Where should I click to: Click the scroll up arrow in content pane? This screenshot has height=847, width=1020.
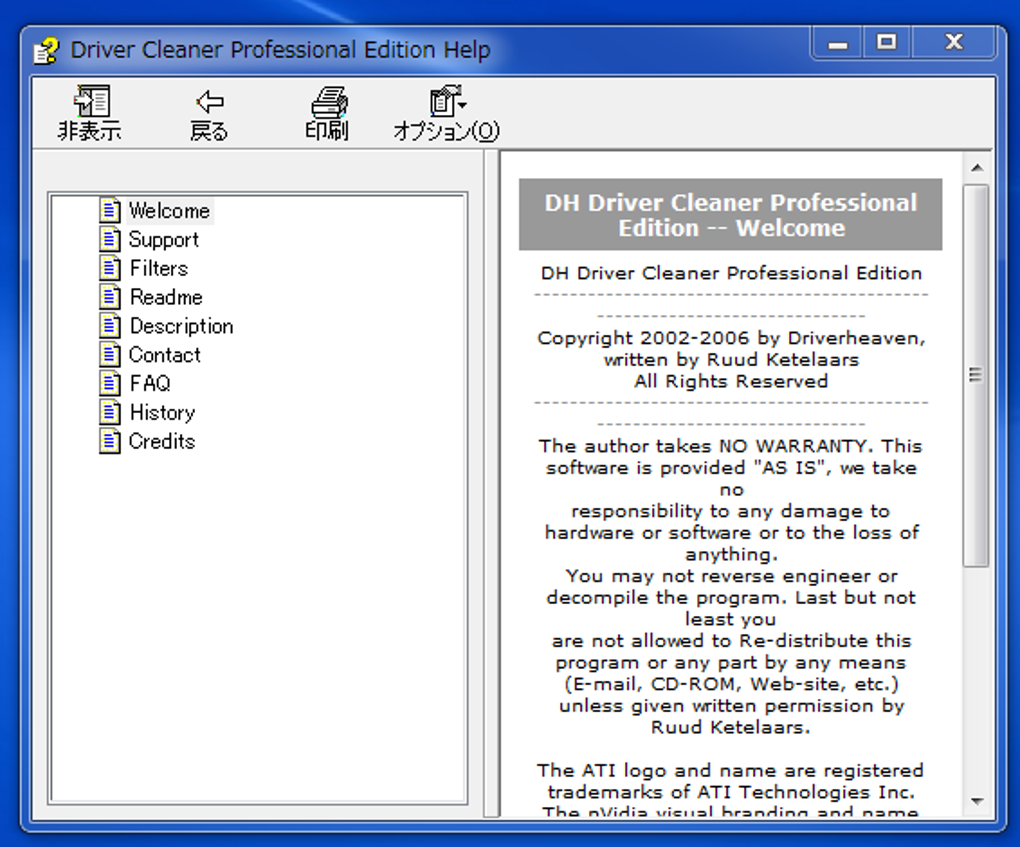[x=976, y=168]
